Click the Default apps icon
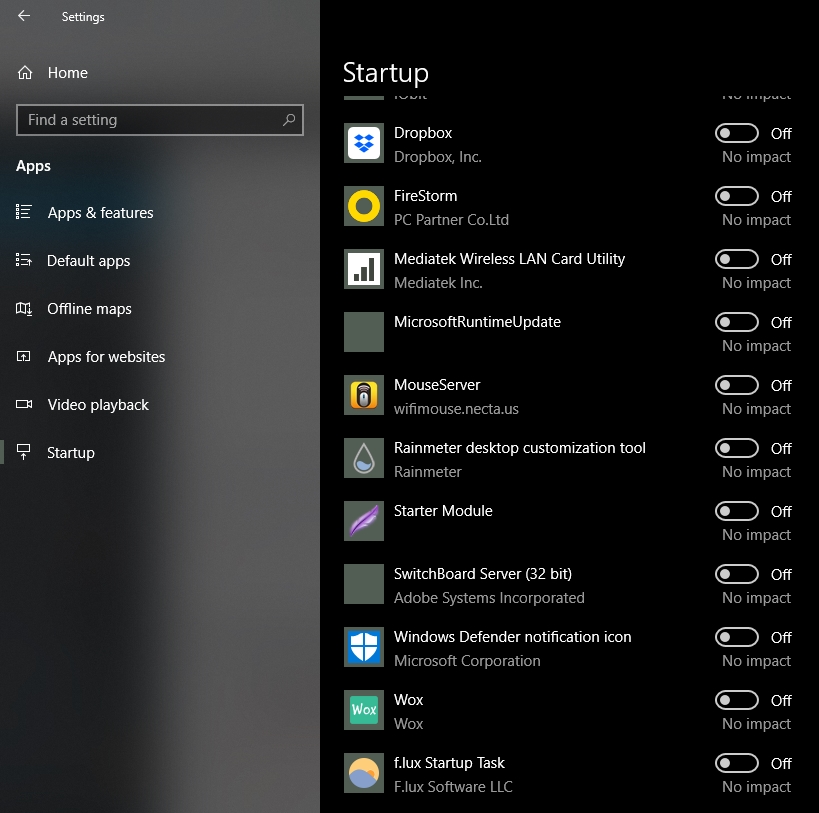The height and width of the screenshot is (813, 819). (x=24, y=260)
